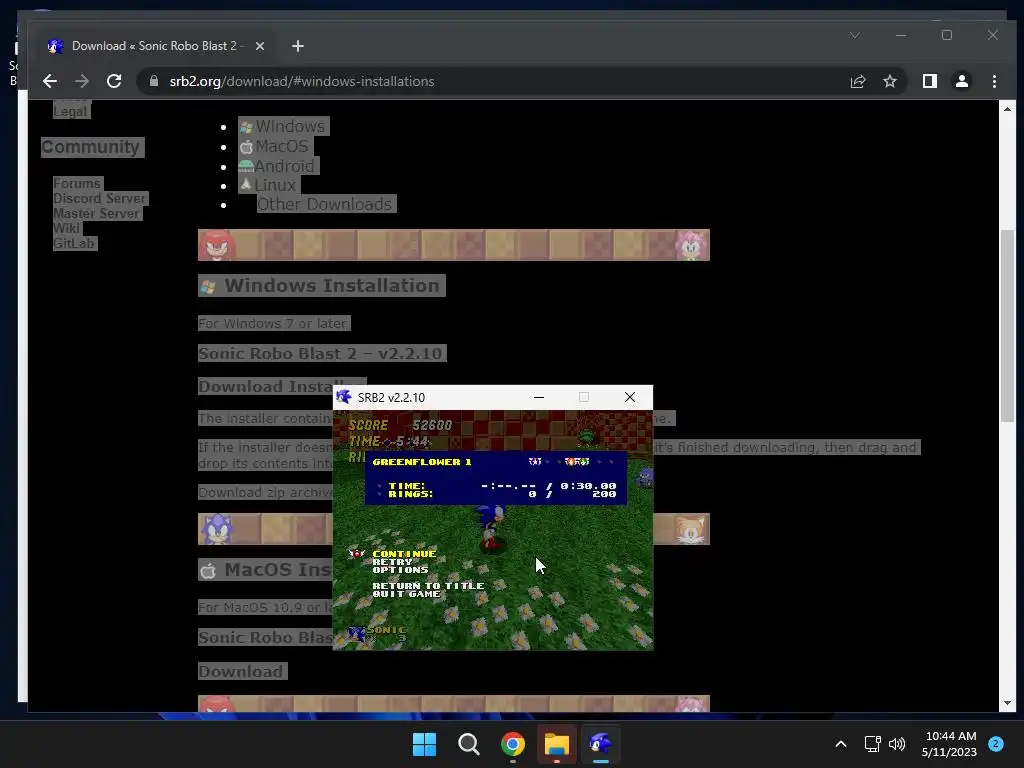
Task: Click Chrome's forward navigation arrow
Action: pos(82,81)
